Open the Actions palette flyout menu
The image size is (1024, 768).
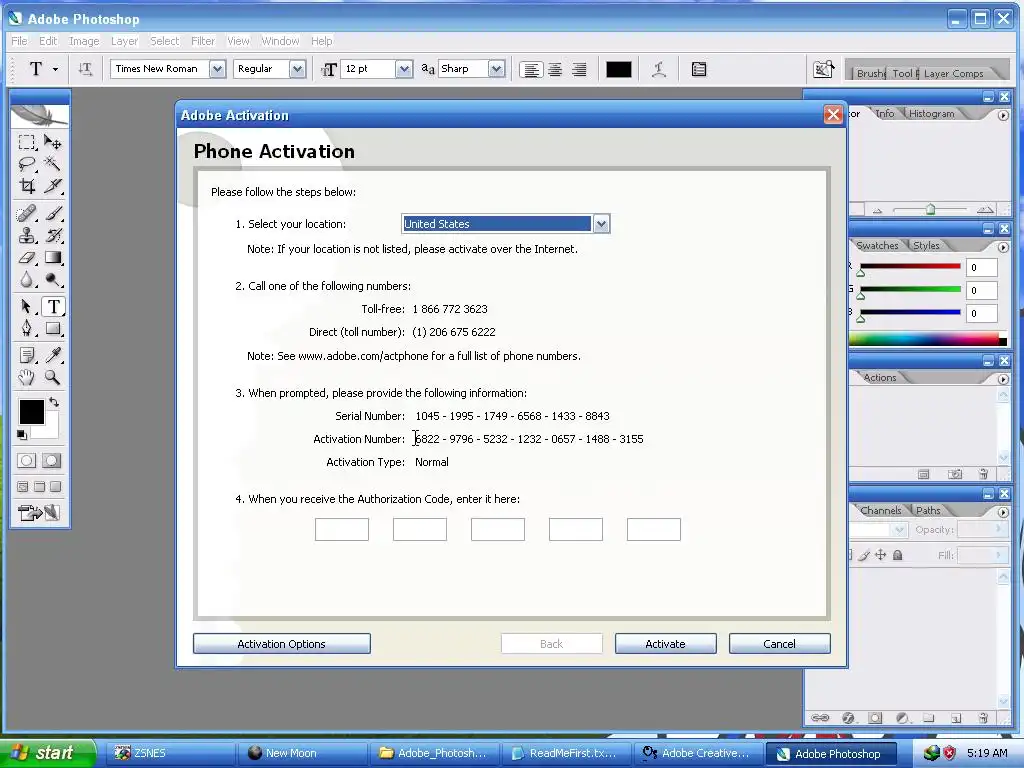click(x=1003, y=379)
